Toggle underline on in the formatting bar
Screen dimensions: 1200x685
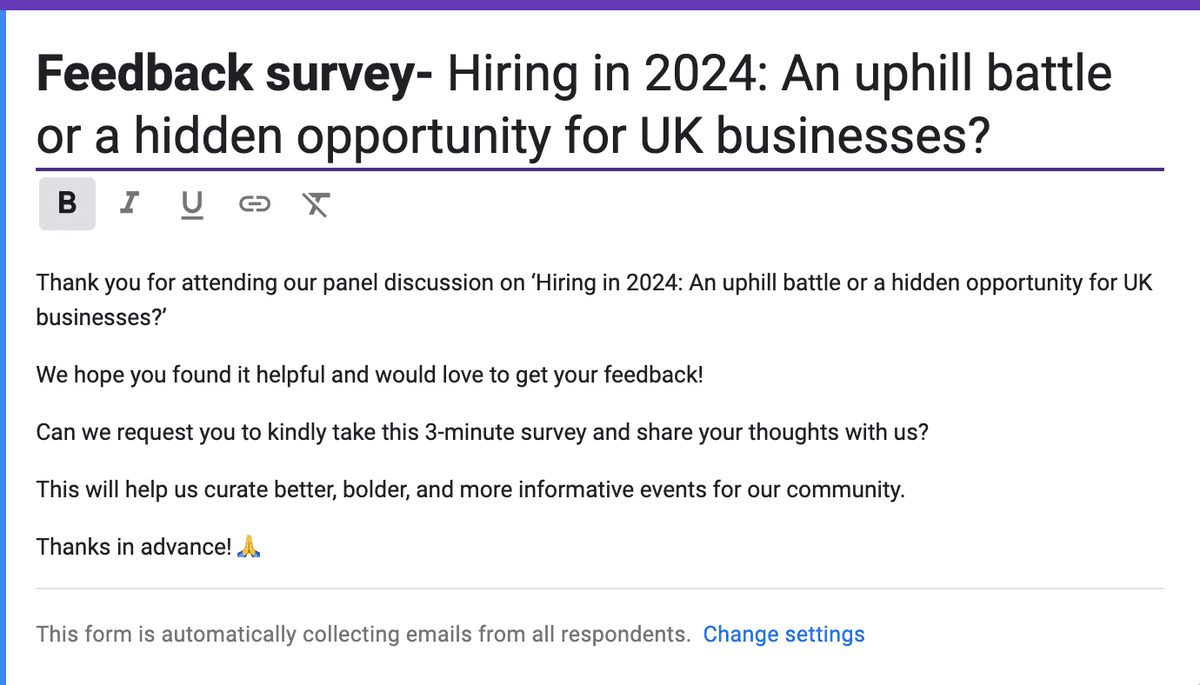point(191,203)
